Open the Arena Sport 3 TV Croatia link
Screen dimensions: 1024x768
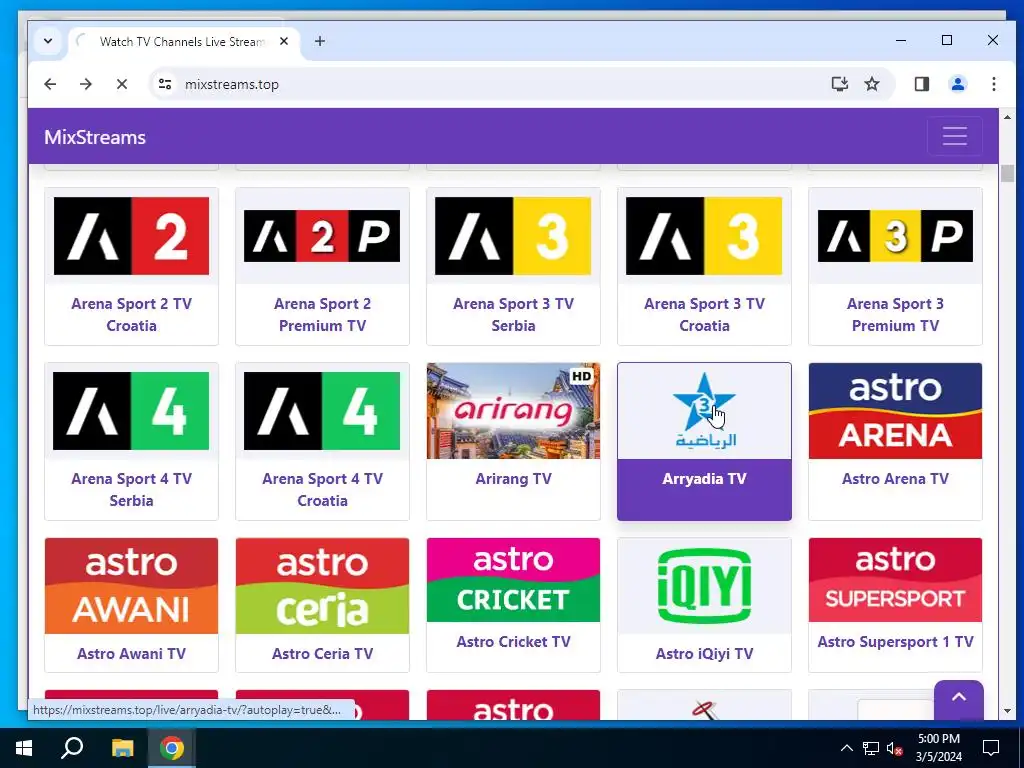pyautogui.click(x=704, y=315)
